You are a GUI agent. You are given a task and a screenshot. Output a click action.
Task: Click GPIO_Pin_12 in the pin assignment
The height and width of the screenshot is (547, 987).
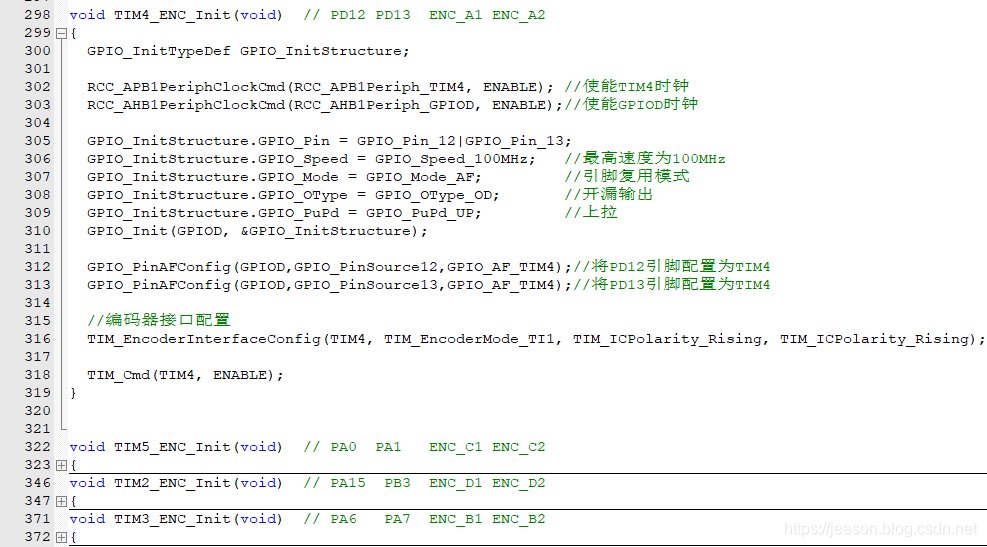(x=406, y=141)
